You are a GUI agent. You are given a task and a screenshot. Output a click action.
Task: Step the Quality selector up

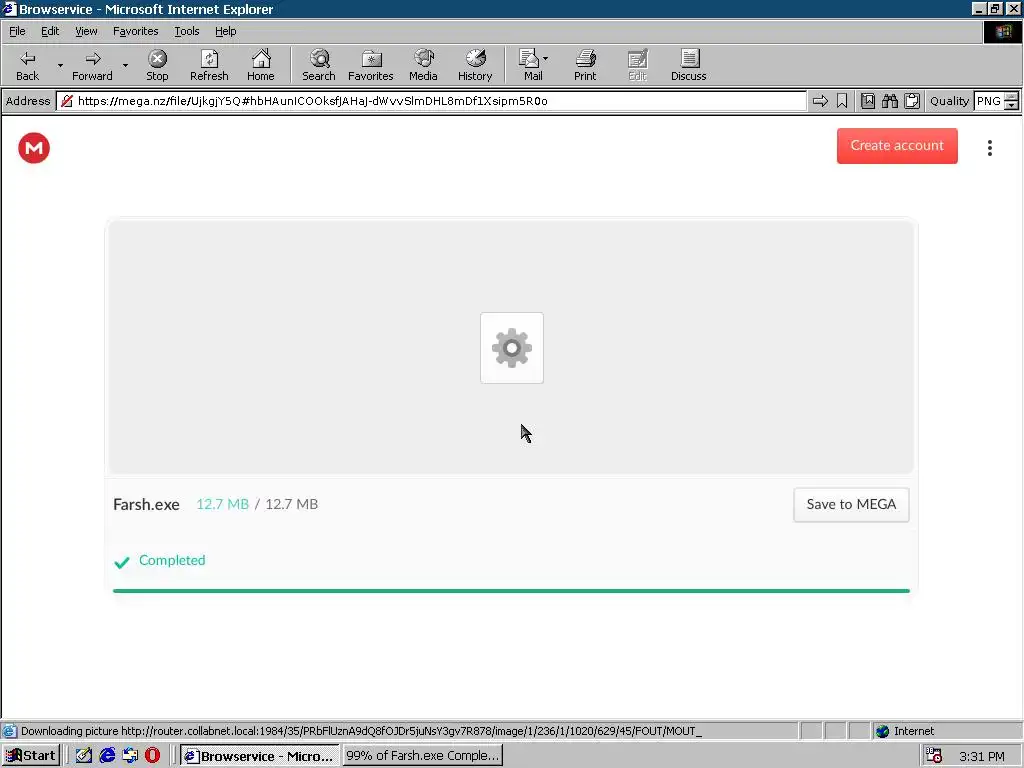point(1012,97)
